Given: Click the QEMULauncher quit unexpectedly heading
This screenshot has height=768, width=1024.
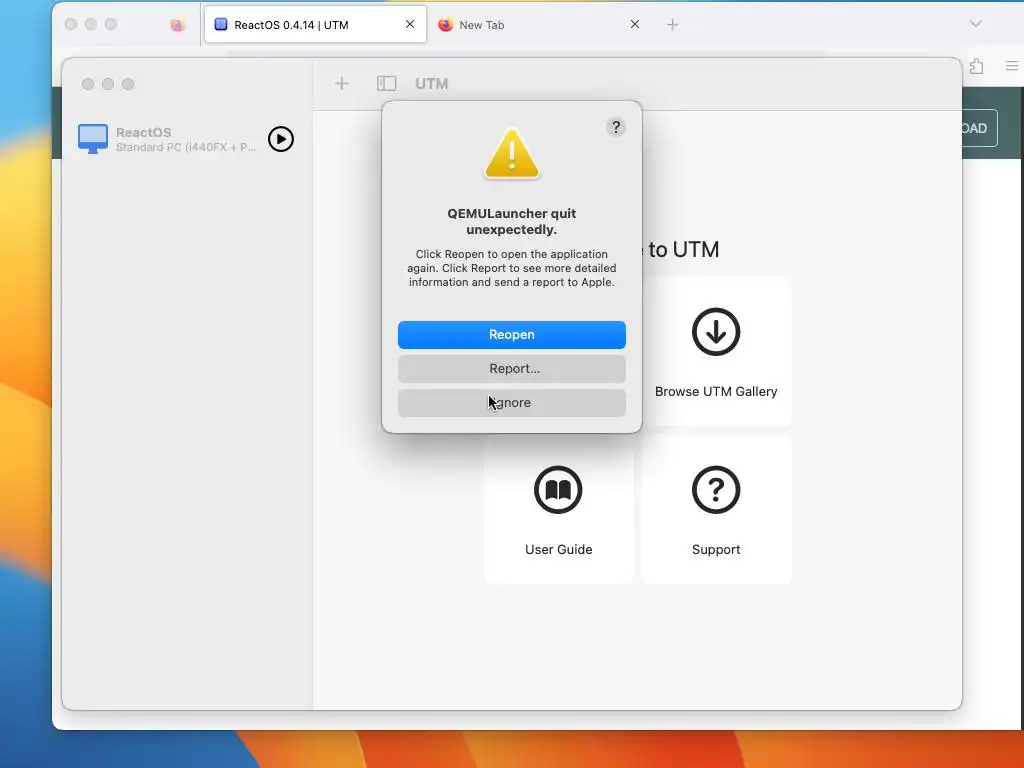Looking at the screenshot, I should click(x=511, y=221).
